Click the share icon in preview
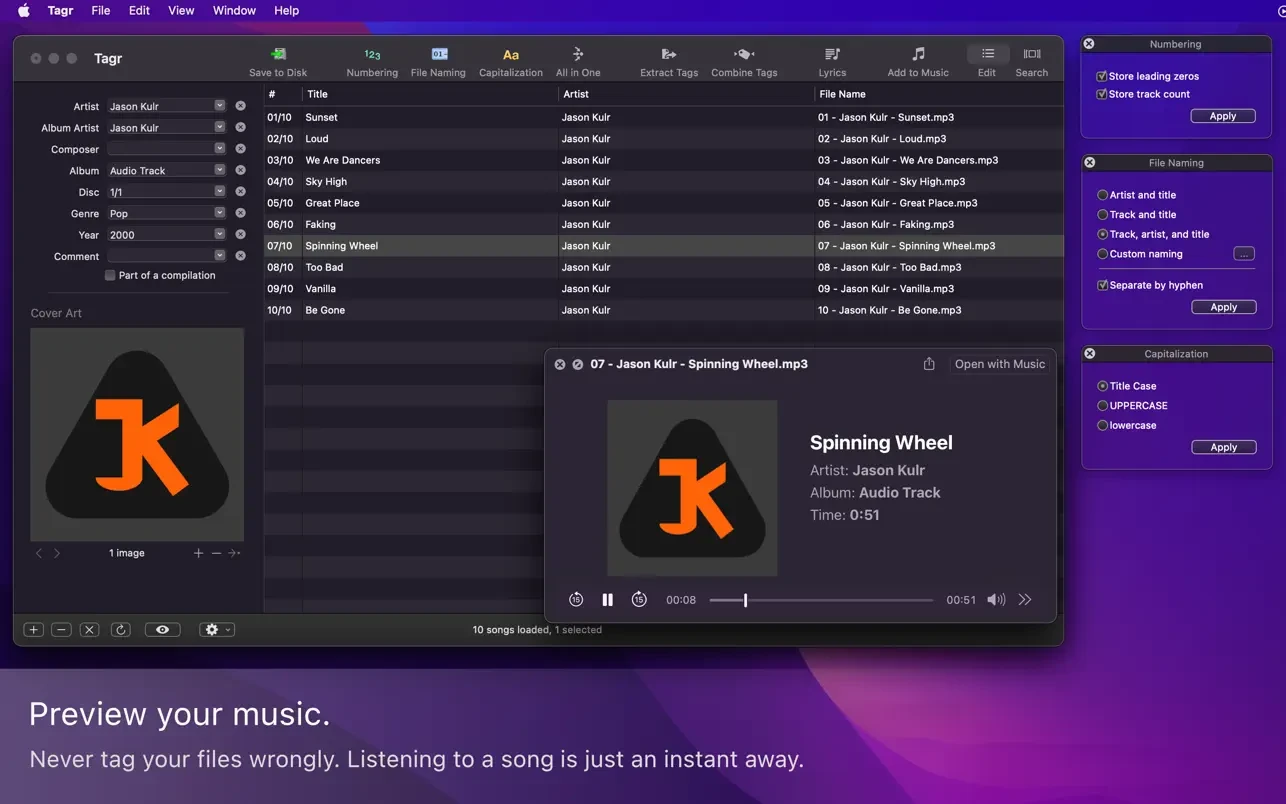 [929, 364]
